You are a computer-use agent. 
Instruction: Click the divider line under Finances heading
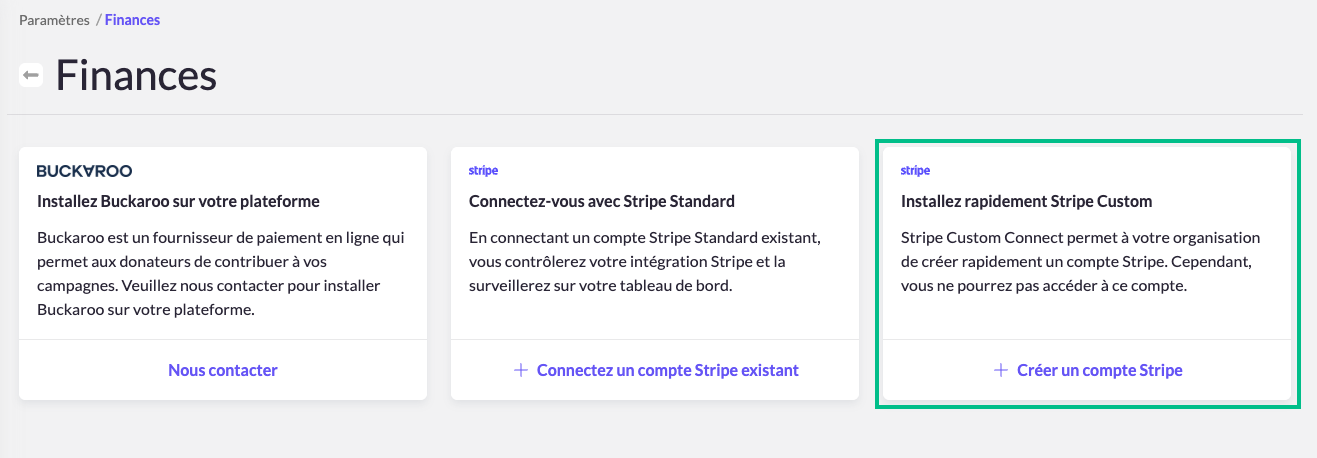tap(658, 115)
